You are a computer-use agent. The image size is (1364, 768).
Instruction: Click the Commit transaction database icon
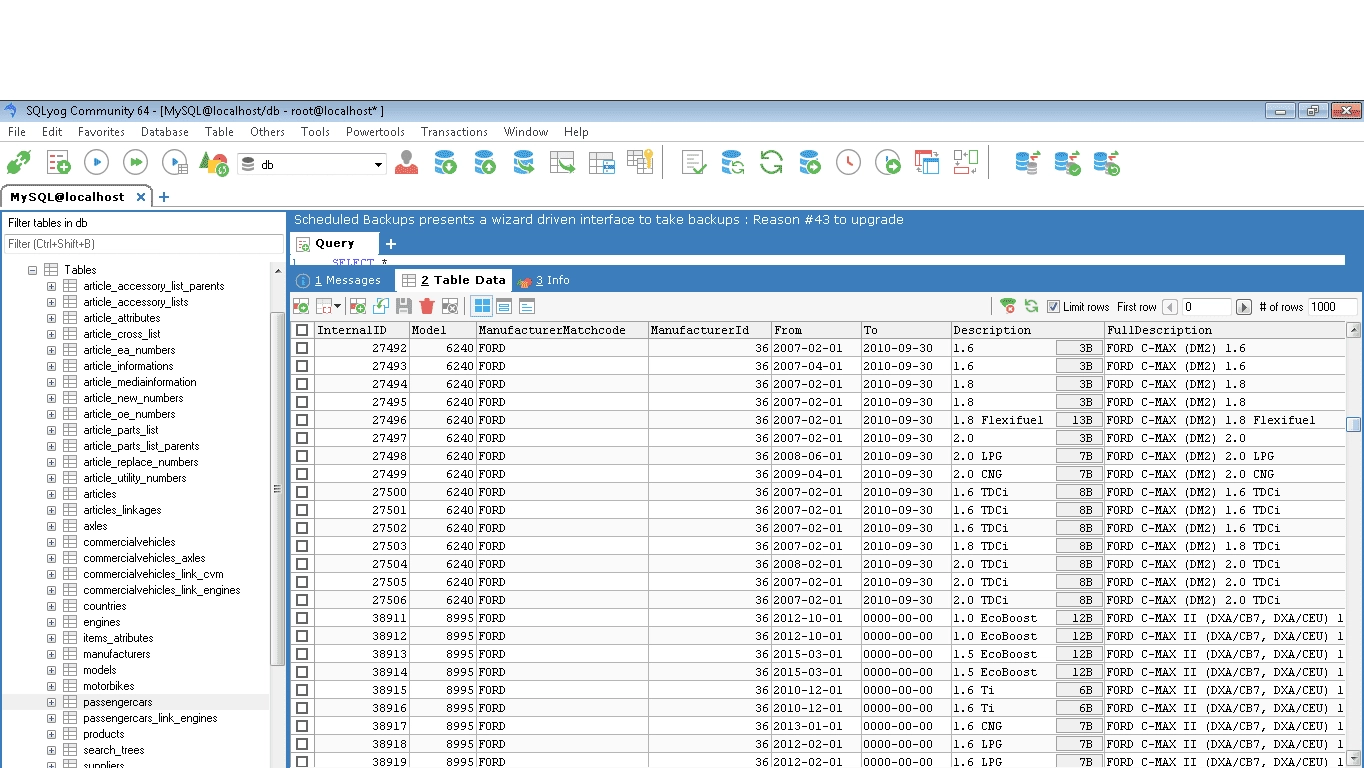(1067, 163)
